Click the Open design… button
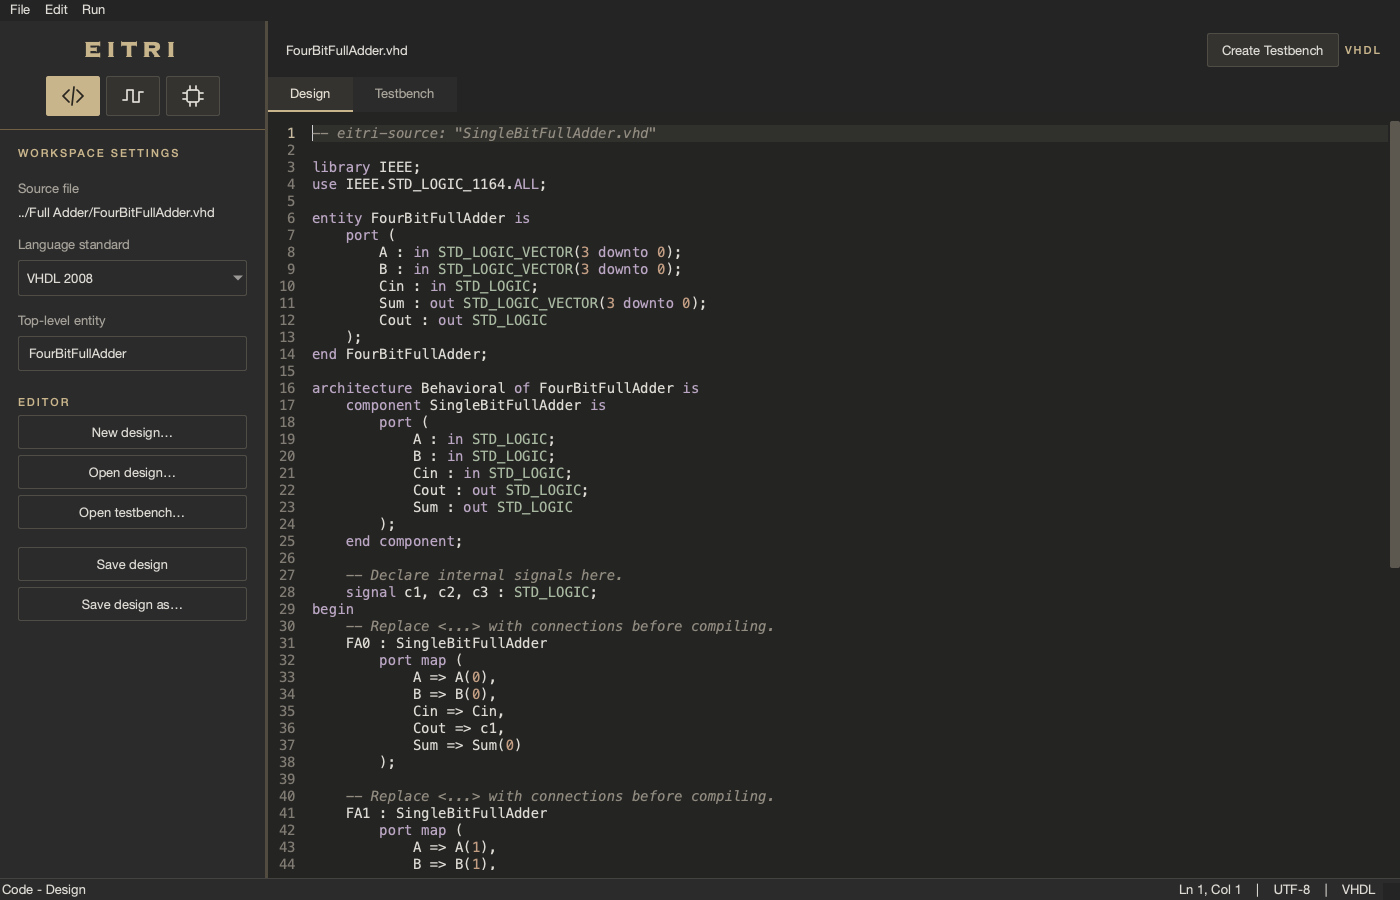Image resolution: width=1400 pixels, height=900 pixels. point(132,472)
